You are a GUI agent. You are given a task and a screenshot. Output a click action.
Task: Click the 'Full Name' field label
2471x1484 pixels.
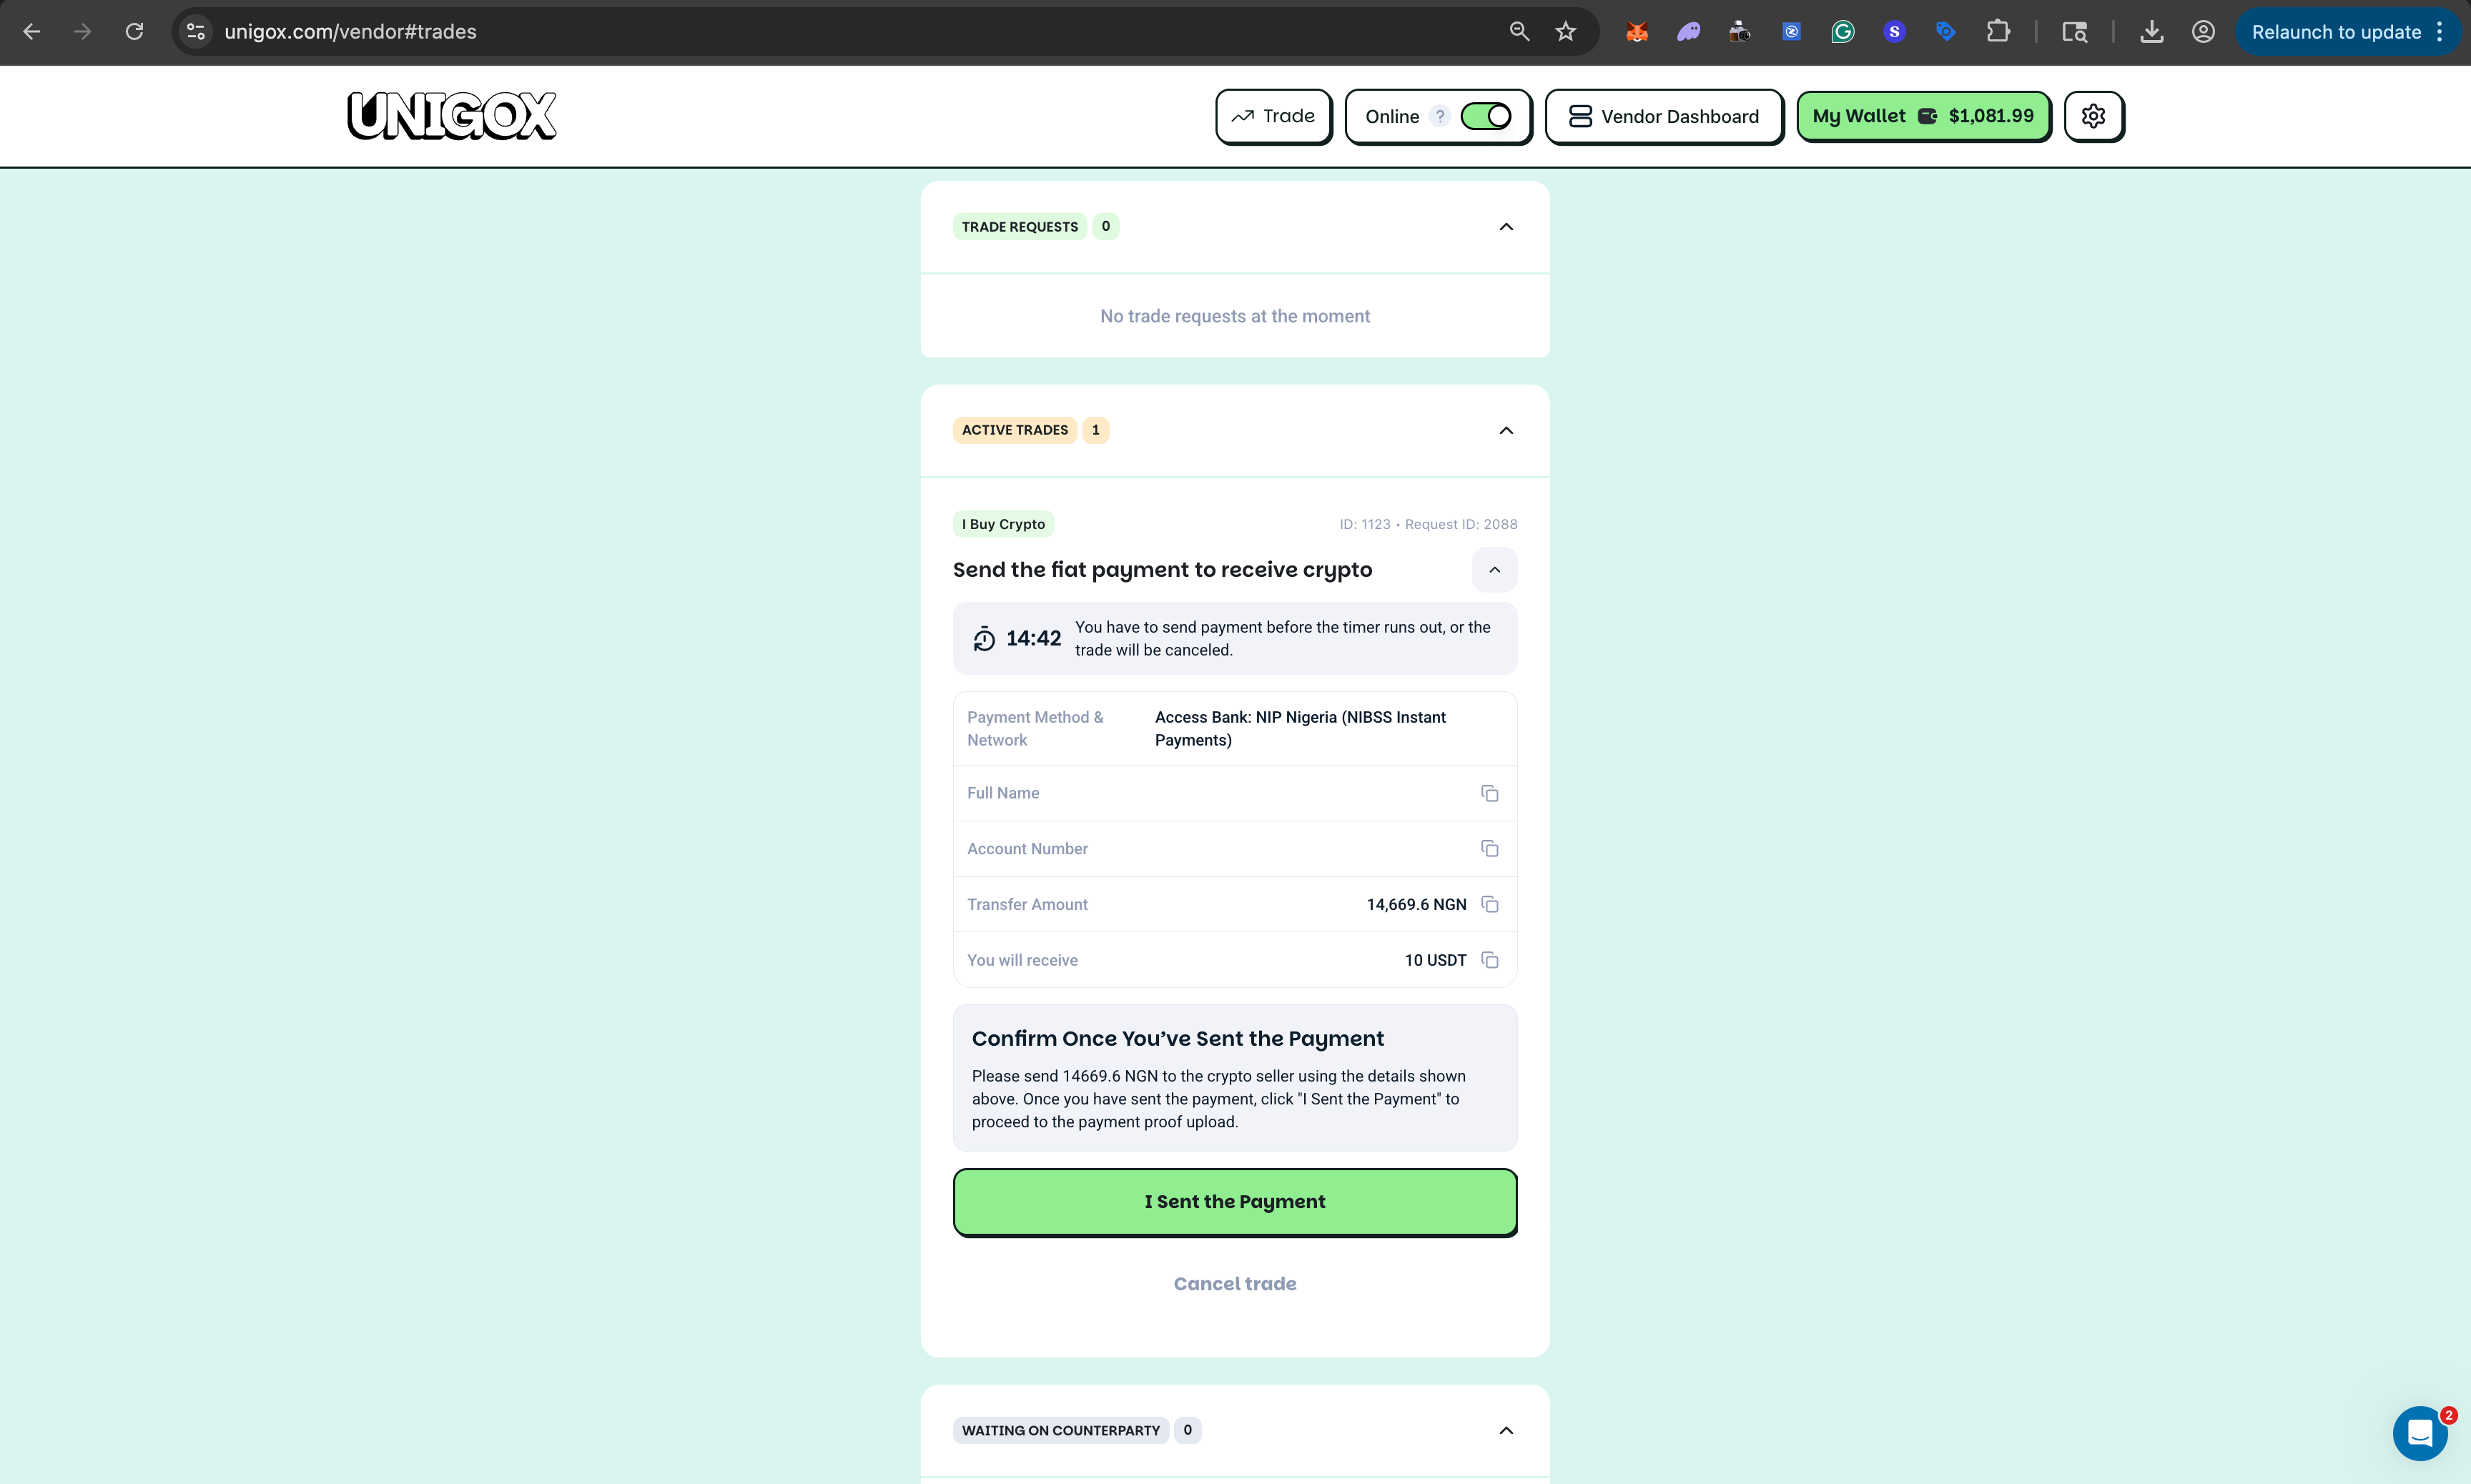(1003, 793)
